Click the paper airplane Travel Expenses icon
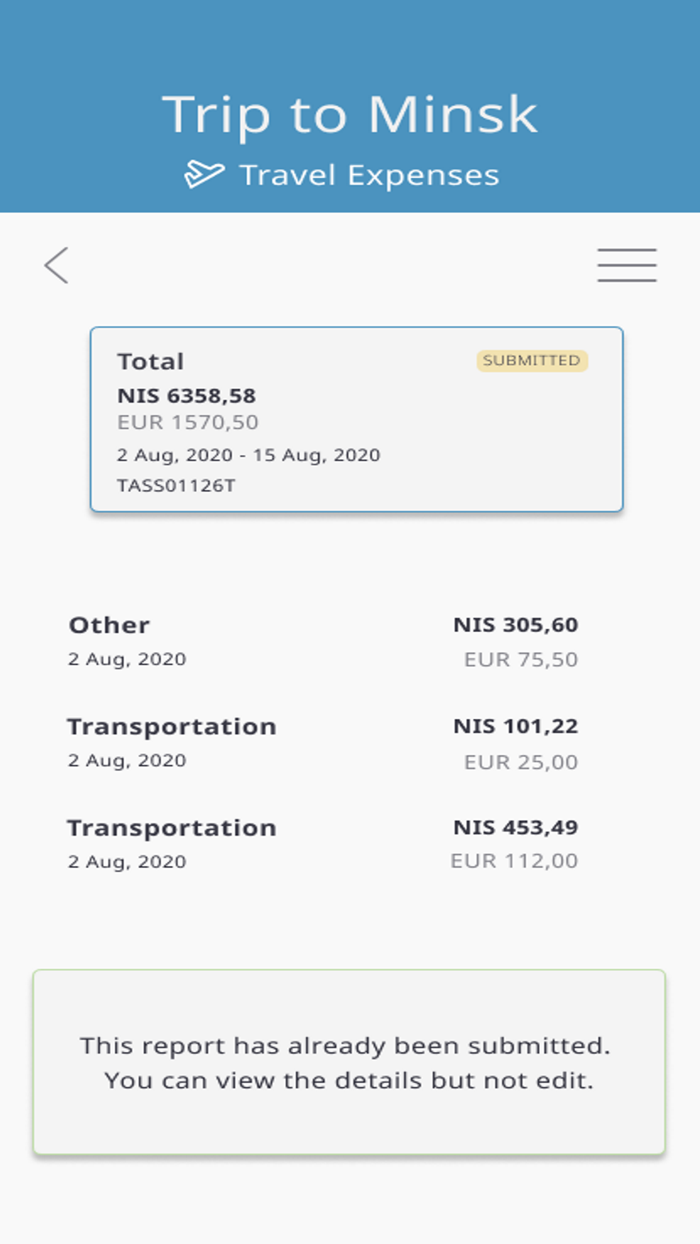Viewport: 700px width, 1244px height. tap(205, 172)
